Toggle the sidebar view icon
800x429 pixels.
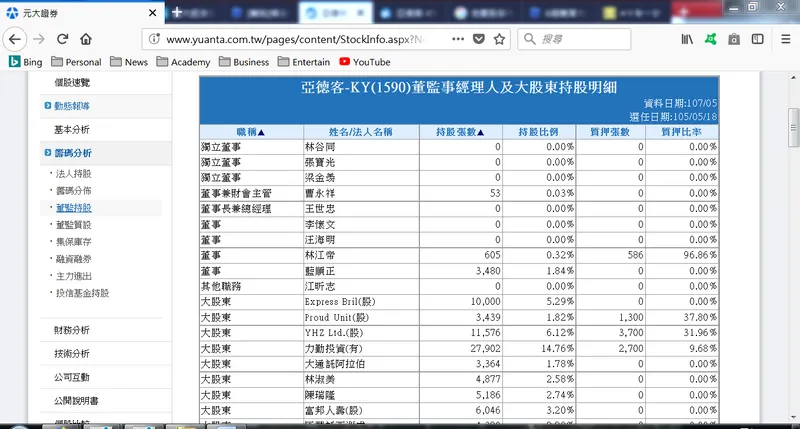coord(758,39)
